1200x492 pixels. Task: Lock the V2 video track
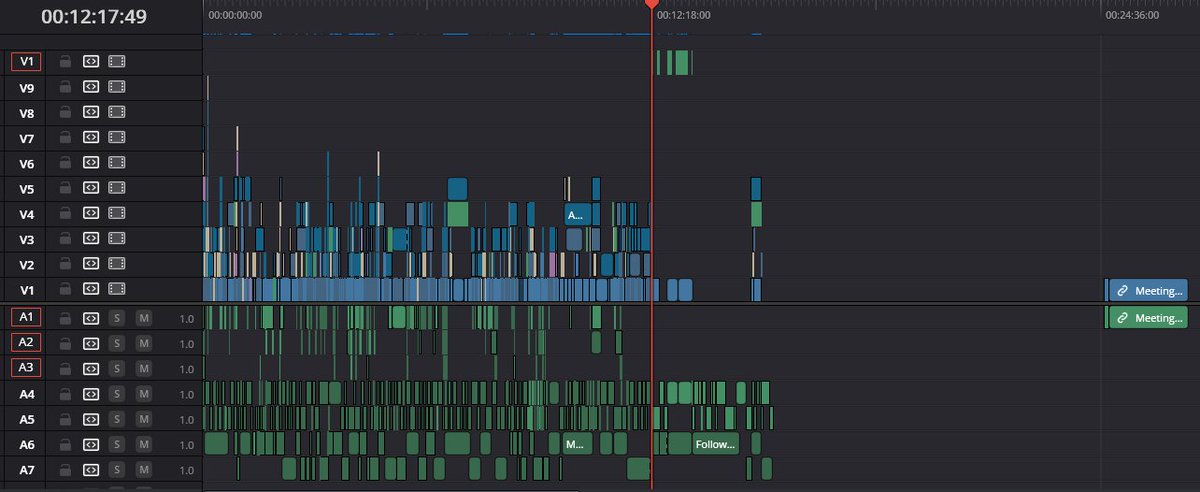[65, 264]
